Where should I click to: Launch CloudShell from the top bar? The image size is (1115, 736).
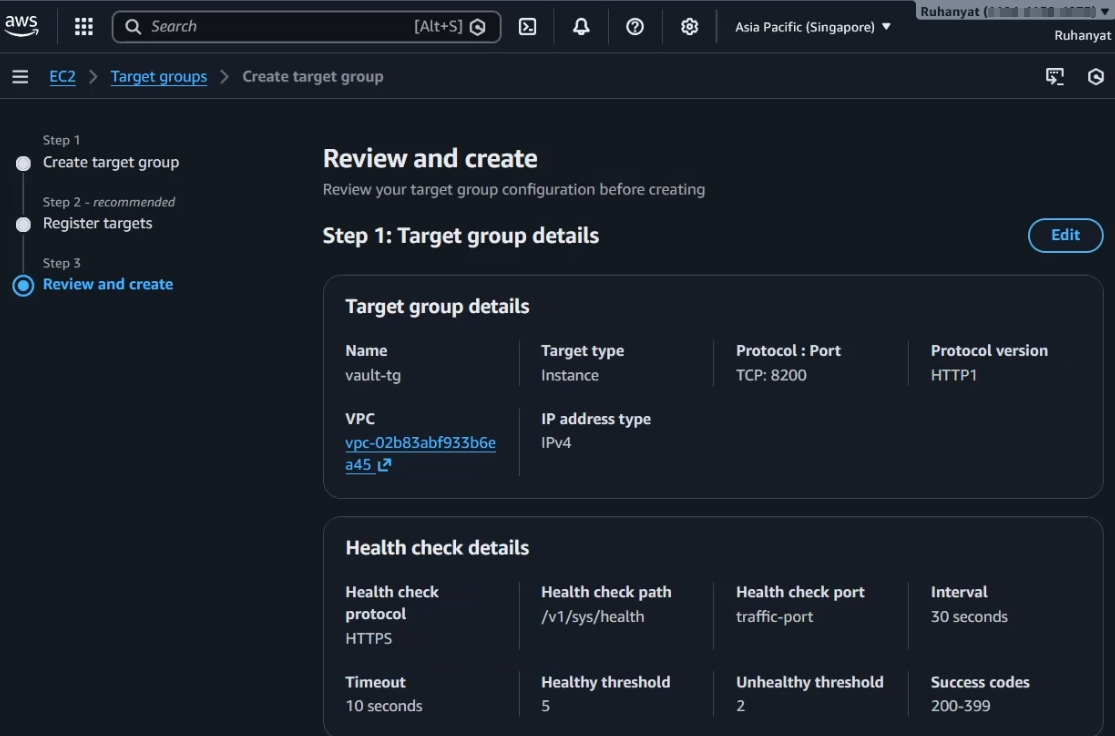(528, 27)
